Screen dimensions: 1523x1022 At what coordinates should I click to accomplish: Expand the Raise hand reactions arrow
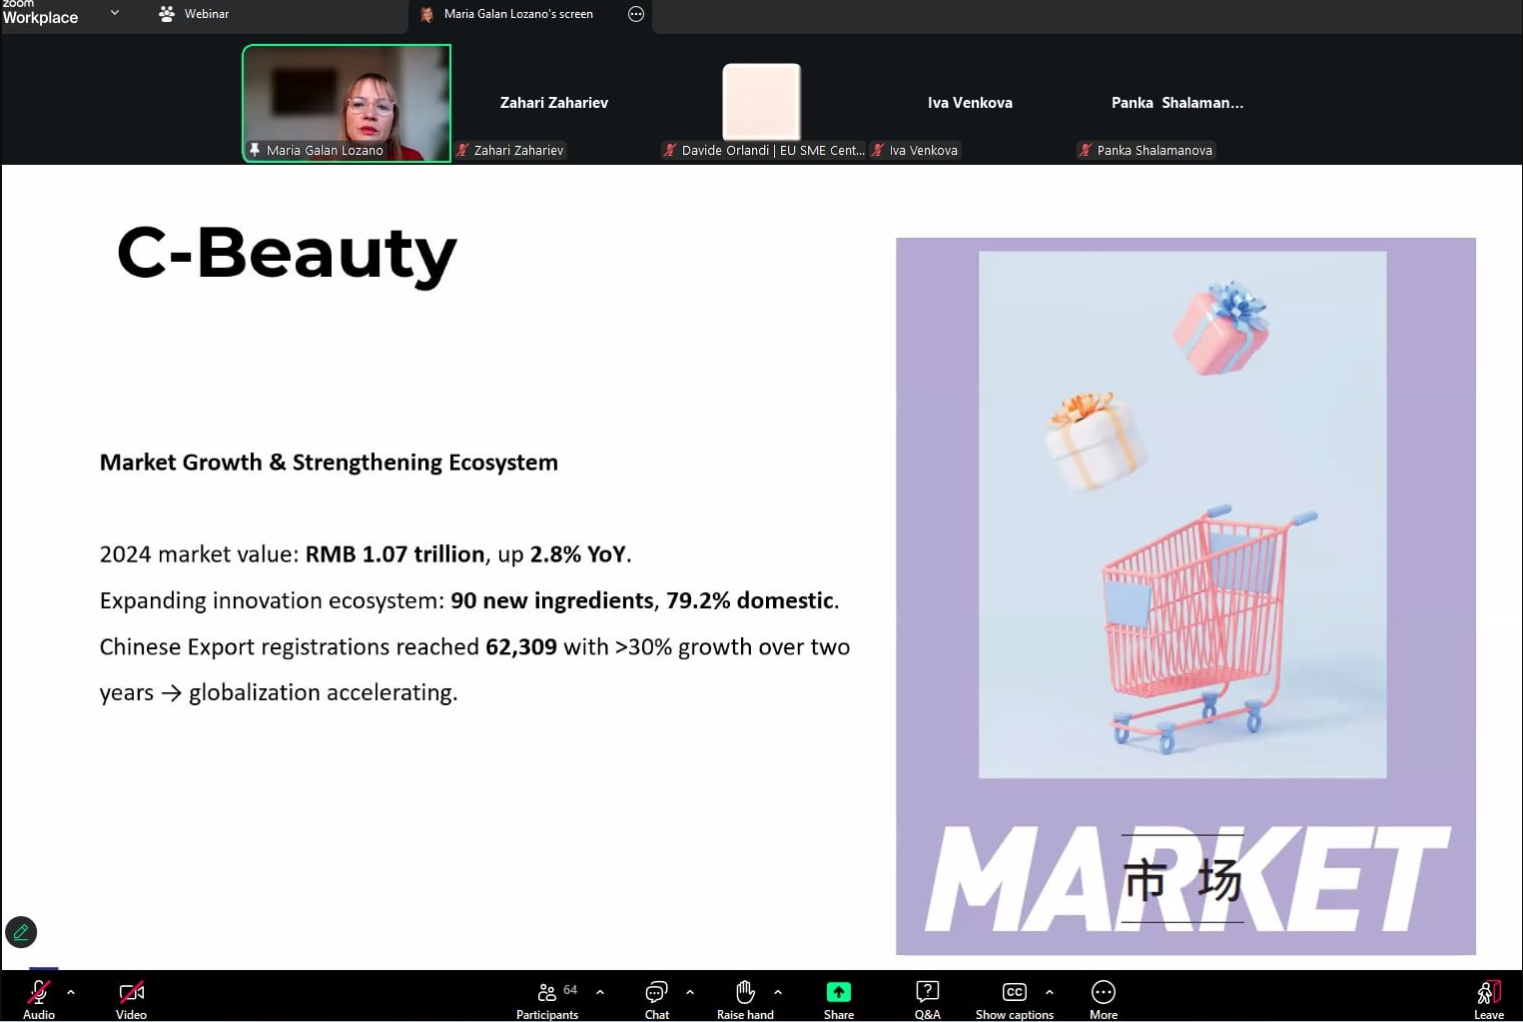click(x=778, y=992)
